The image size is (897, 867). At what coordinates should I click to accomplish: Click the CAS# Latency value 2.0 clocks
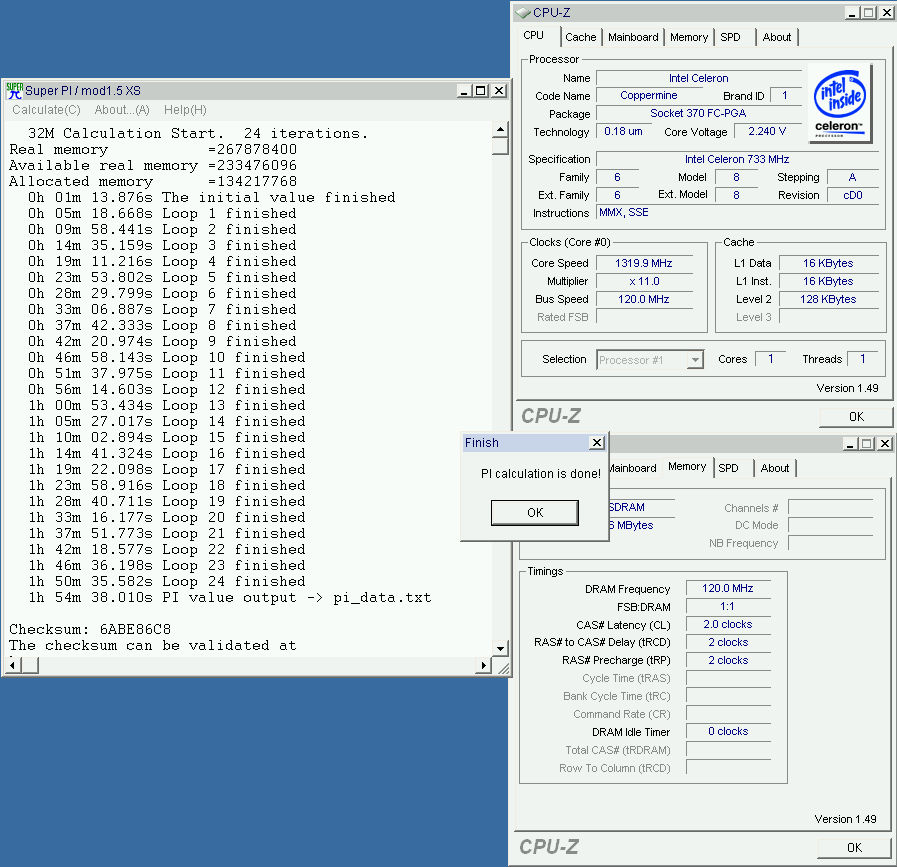[x=728, y=624]
